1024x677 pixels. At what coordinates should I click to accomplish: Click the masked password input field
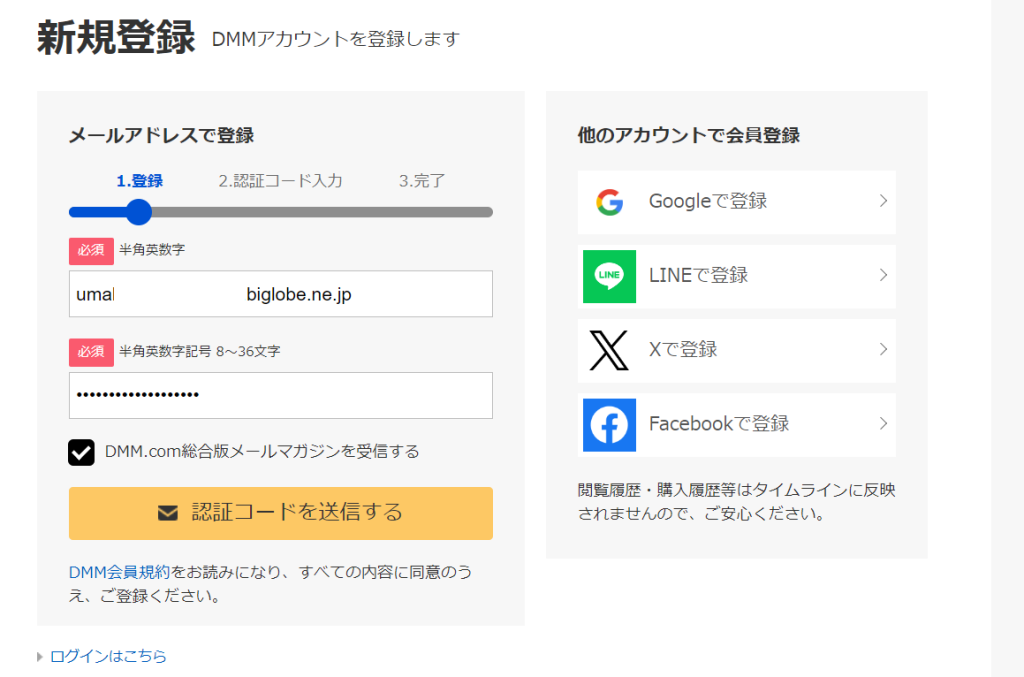click(x=280, y=395)
